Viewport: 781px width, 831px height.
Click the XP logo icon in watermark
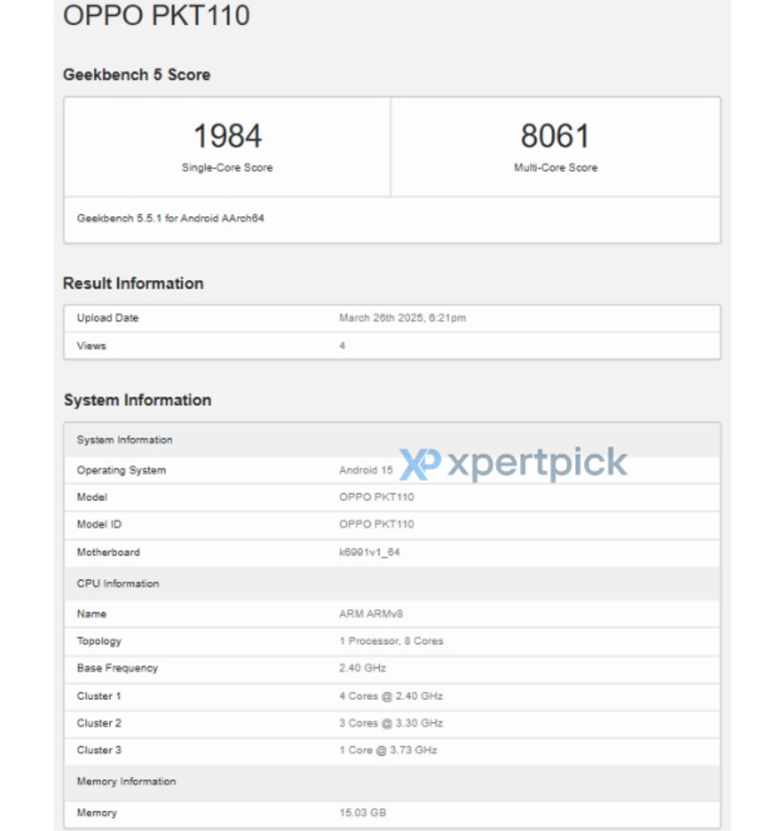point(420,464)
